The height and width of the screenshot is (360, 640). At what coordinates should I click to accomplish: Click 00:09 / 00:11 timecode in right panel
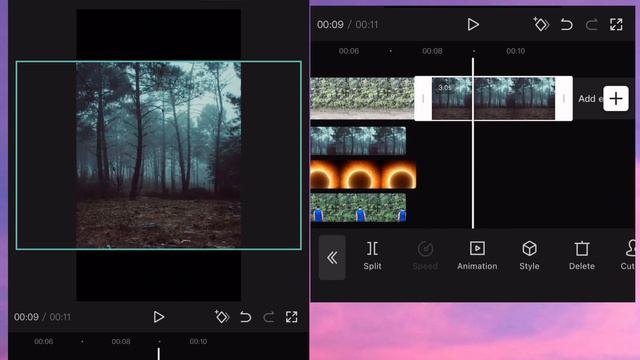(x=347, y=24)
